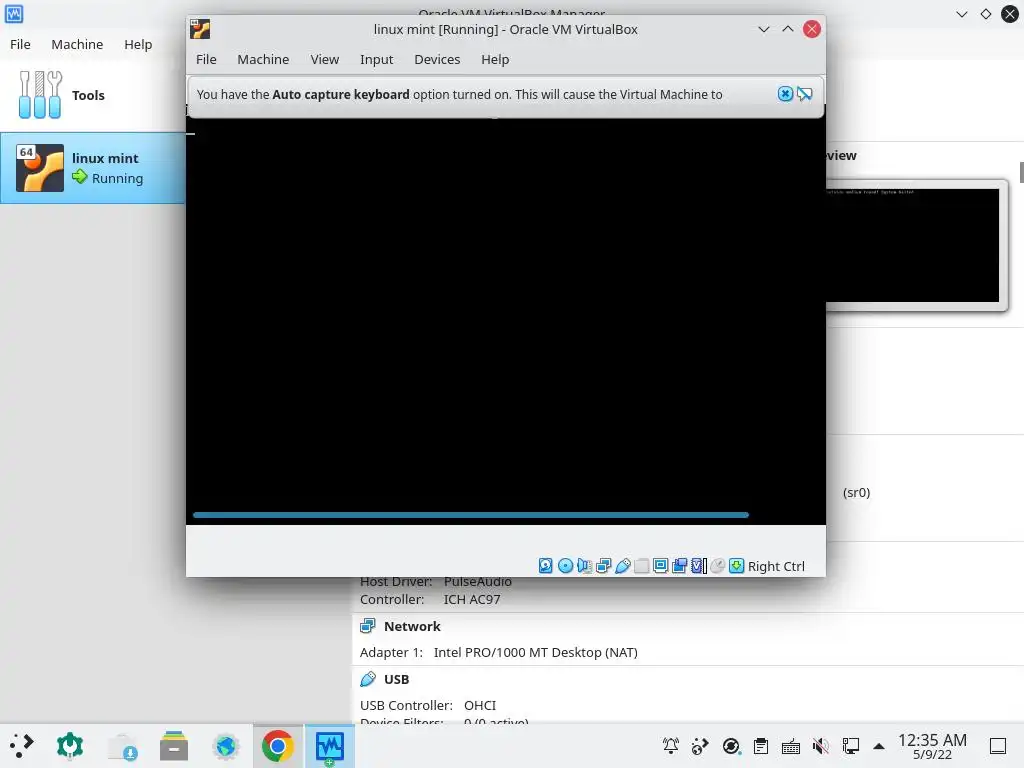Open the Devices menu in VM window

click(x=437, y=59)
